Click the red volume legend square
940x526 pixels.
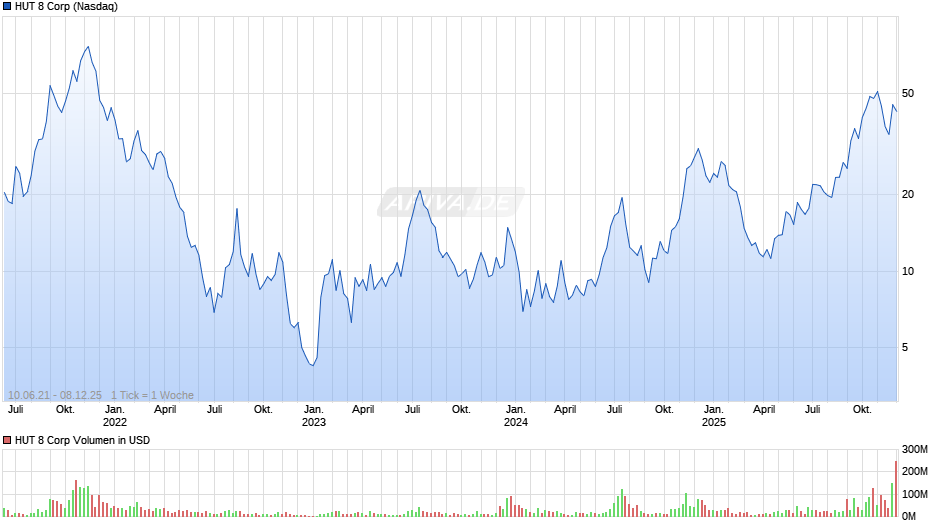click(7, 440)
